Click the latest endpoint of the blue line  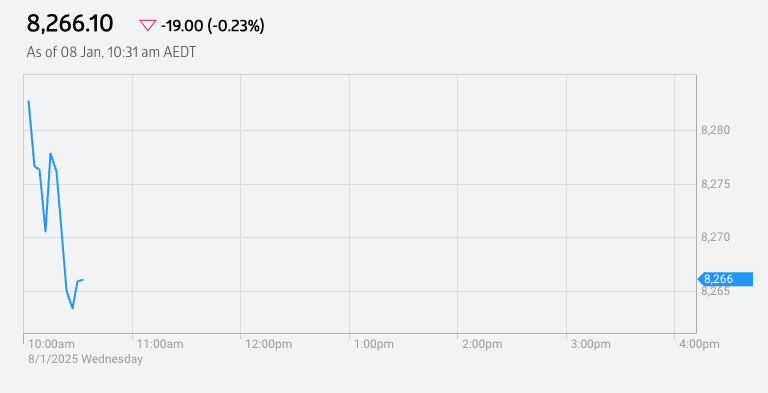83,280
